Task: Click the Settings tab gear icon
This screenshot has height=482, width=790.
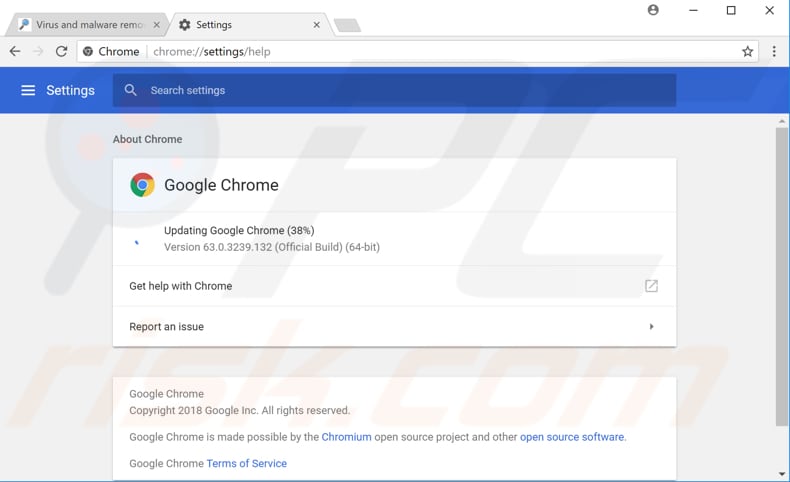Action: (x=185, y=25)
